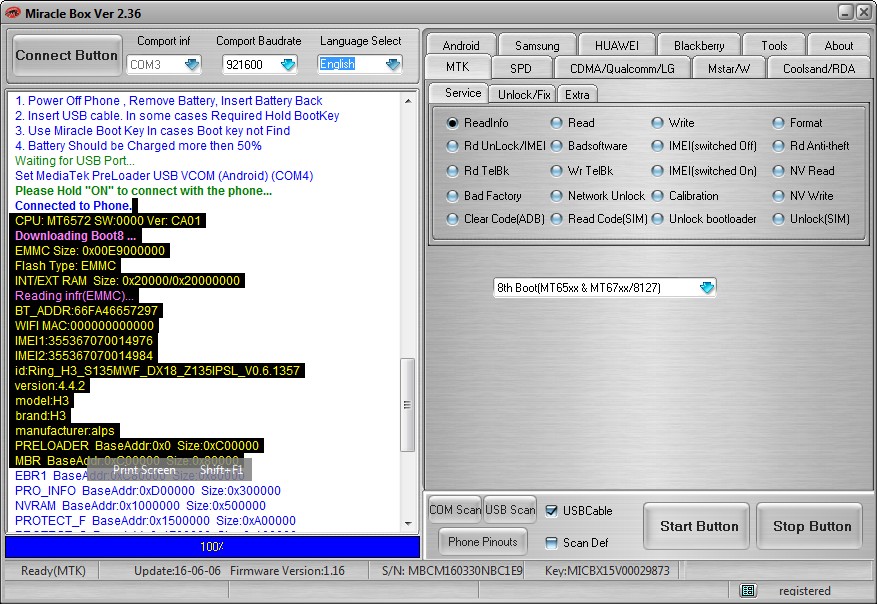Click the Connect Button
Image resolution: width=877 pixels, height=604 pixels.
click(x=67, y=55)
